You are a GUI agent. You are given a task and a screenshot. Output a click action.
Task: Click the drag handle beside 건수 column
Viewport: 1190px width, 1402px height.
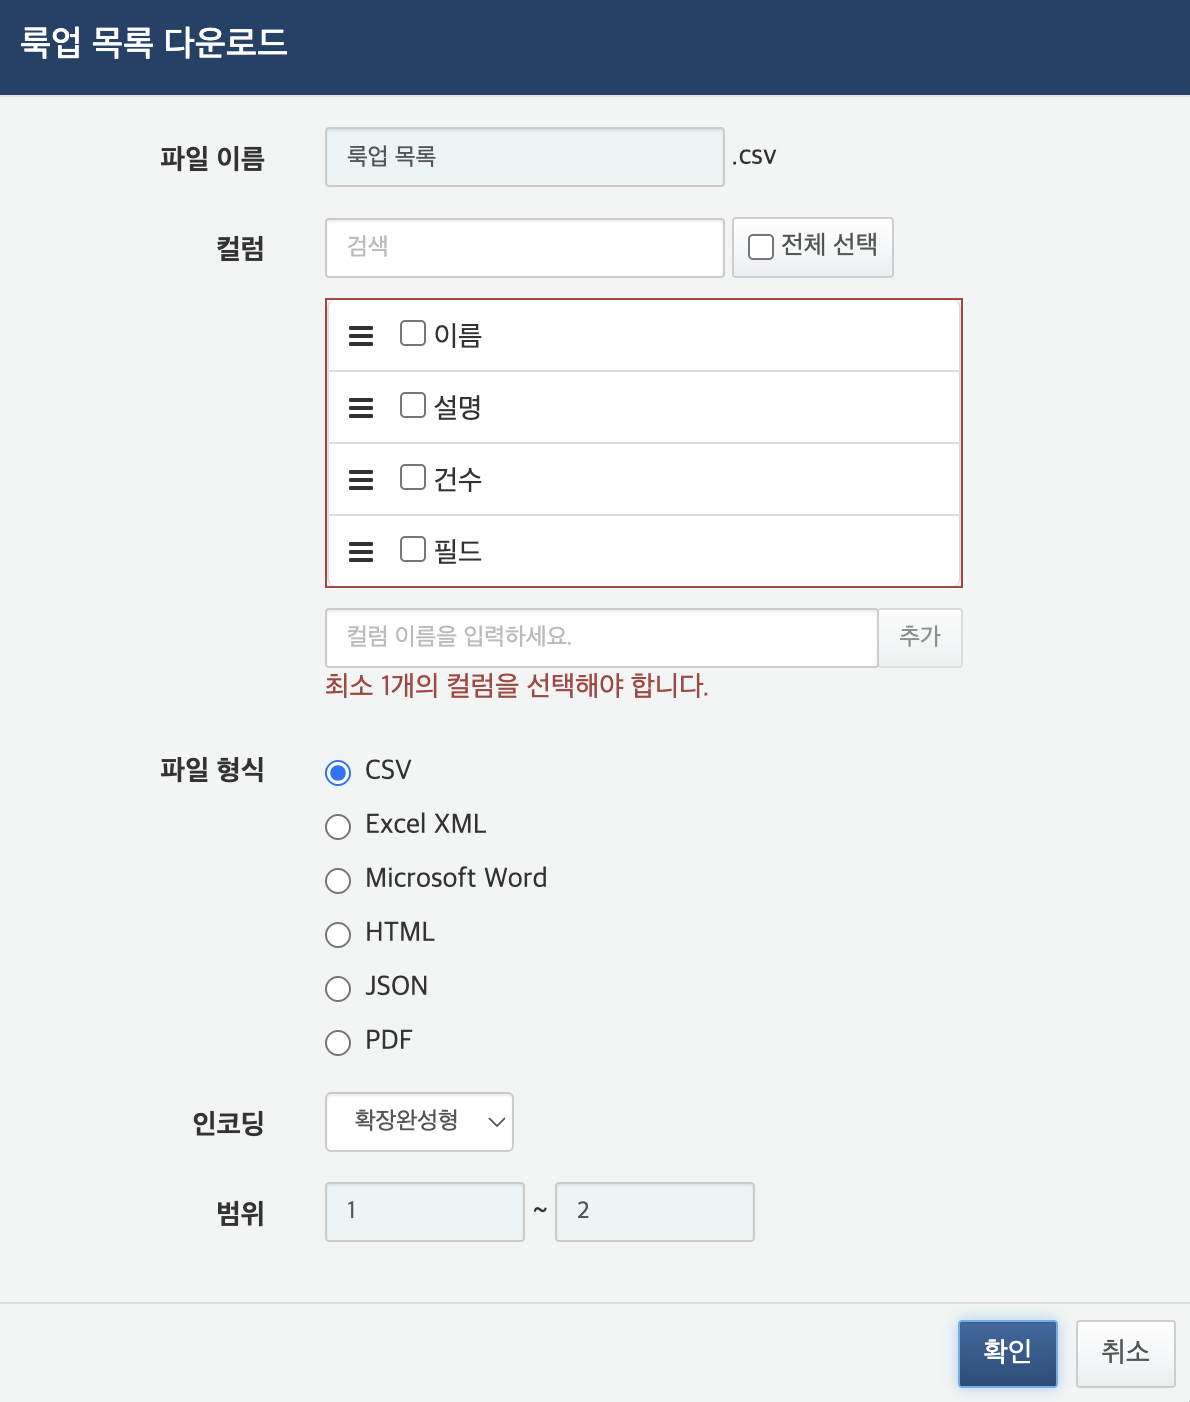pos(359,479)
